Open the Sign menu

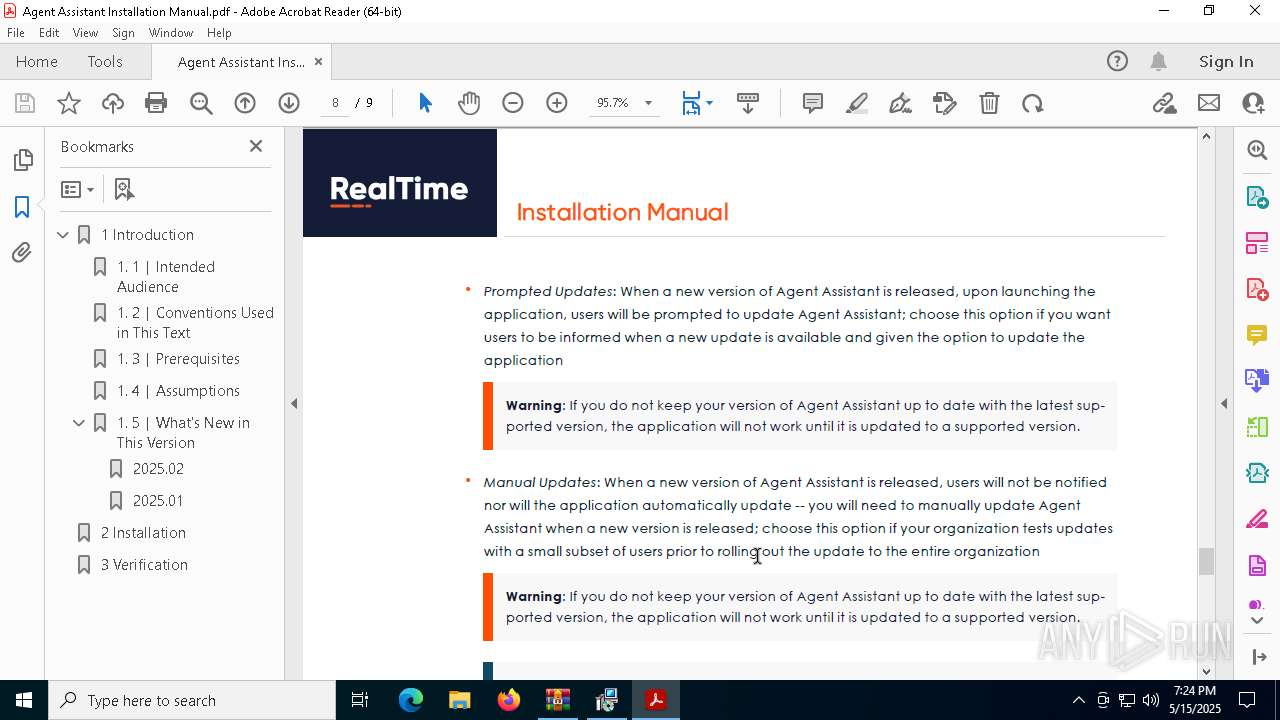(x=123, y=33)
